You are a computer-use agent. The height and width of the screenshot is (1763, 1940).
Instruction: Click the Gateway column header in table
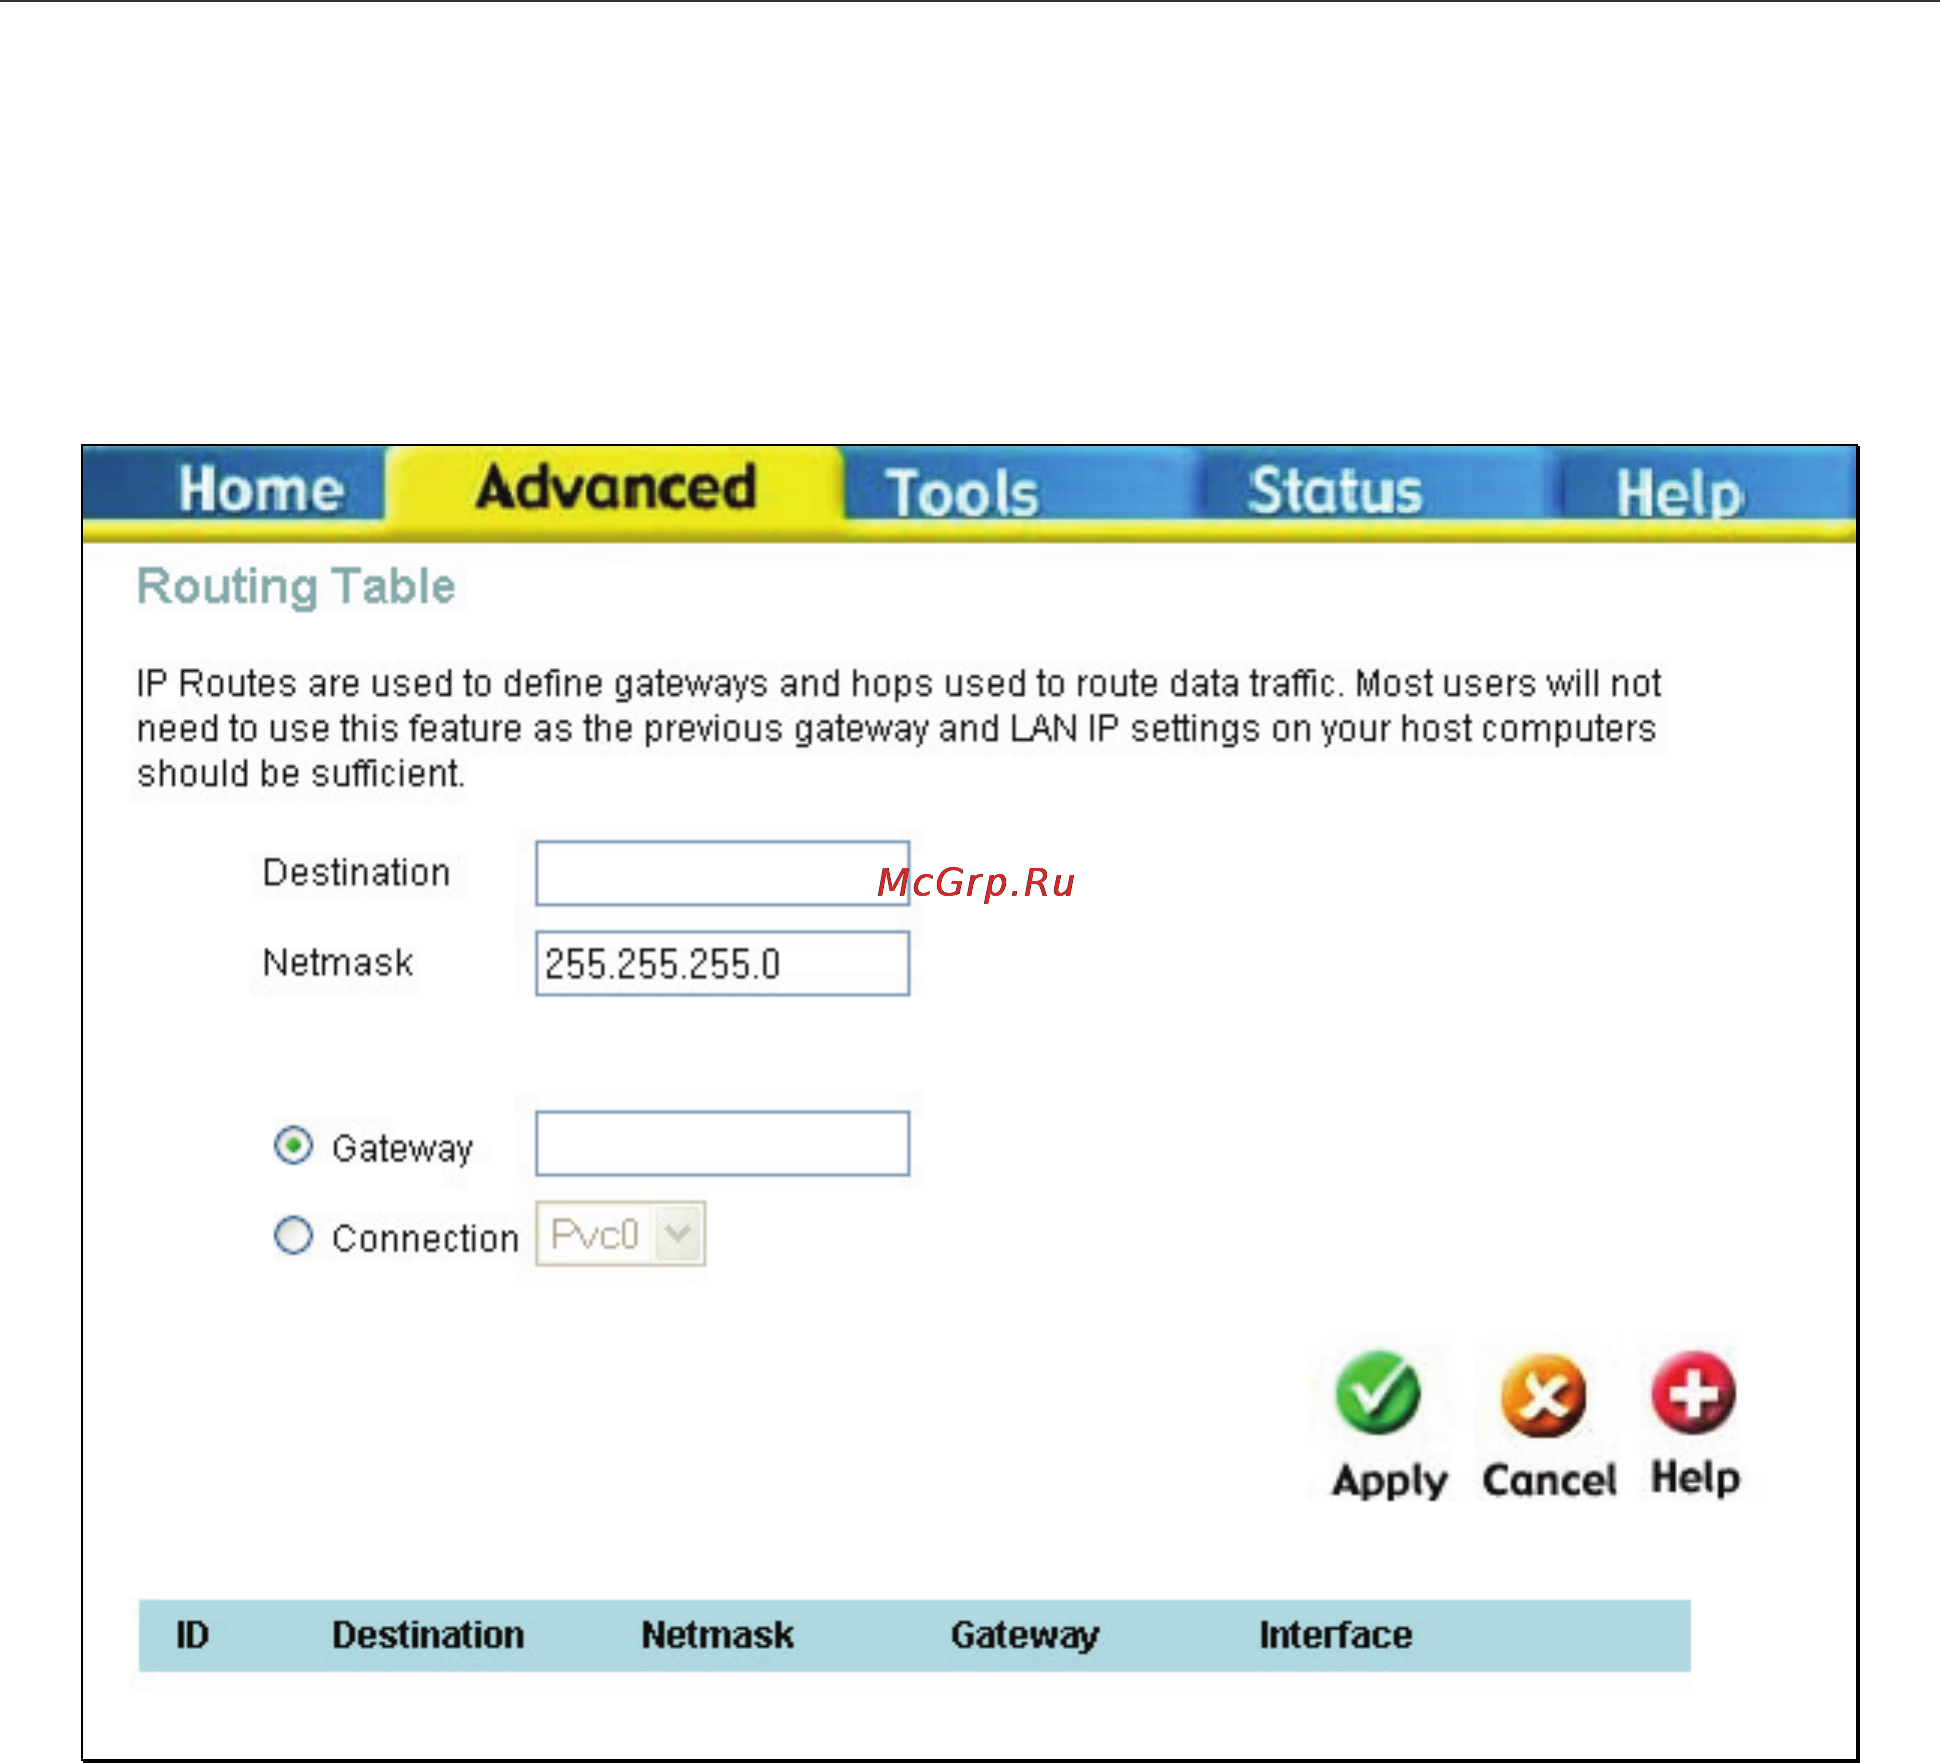[x=1025, y=1636]
